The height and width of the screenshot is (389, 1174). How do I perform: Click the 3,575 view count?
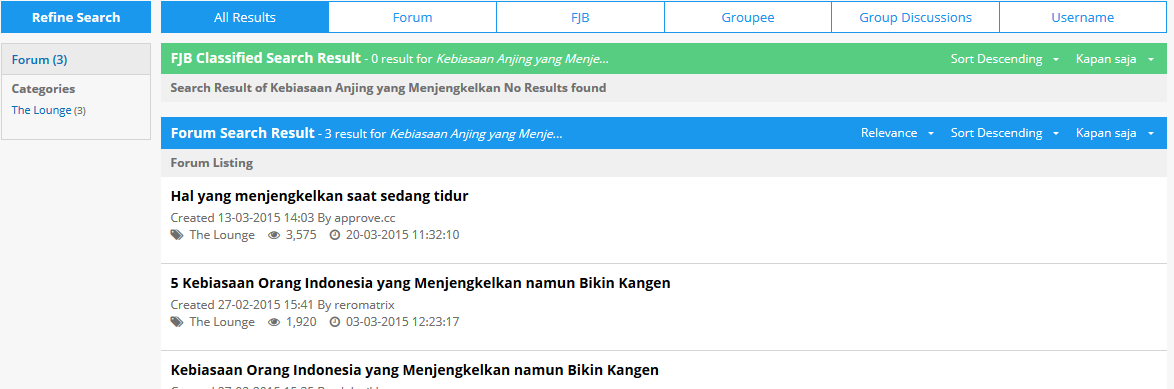point(301,235)
